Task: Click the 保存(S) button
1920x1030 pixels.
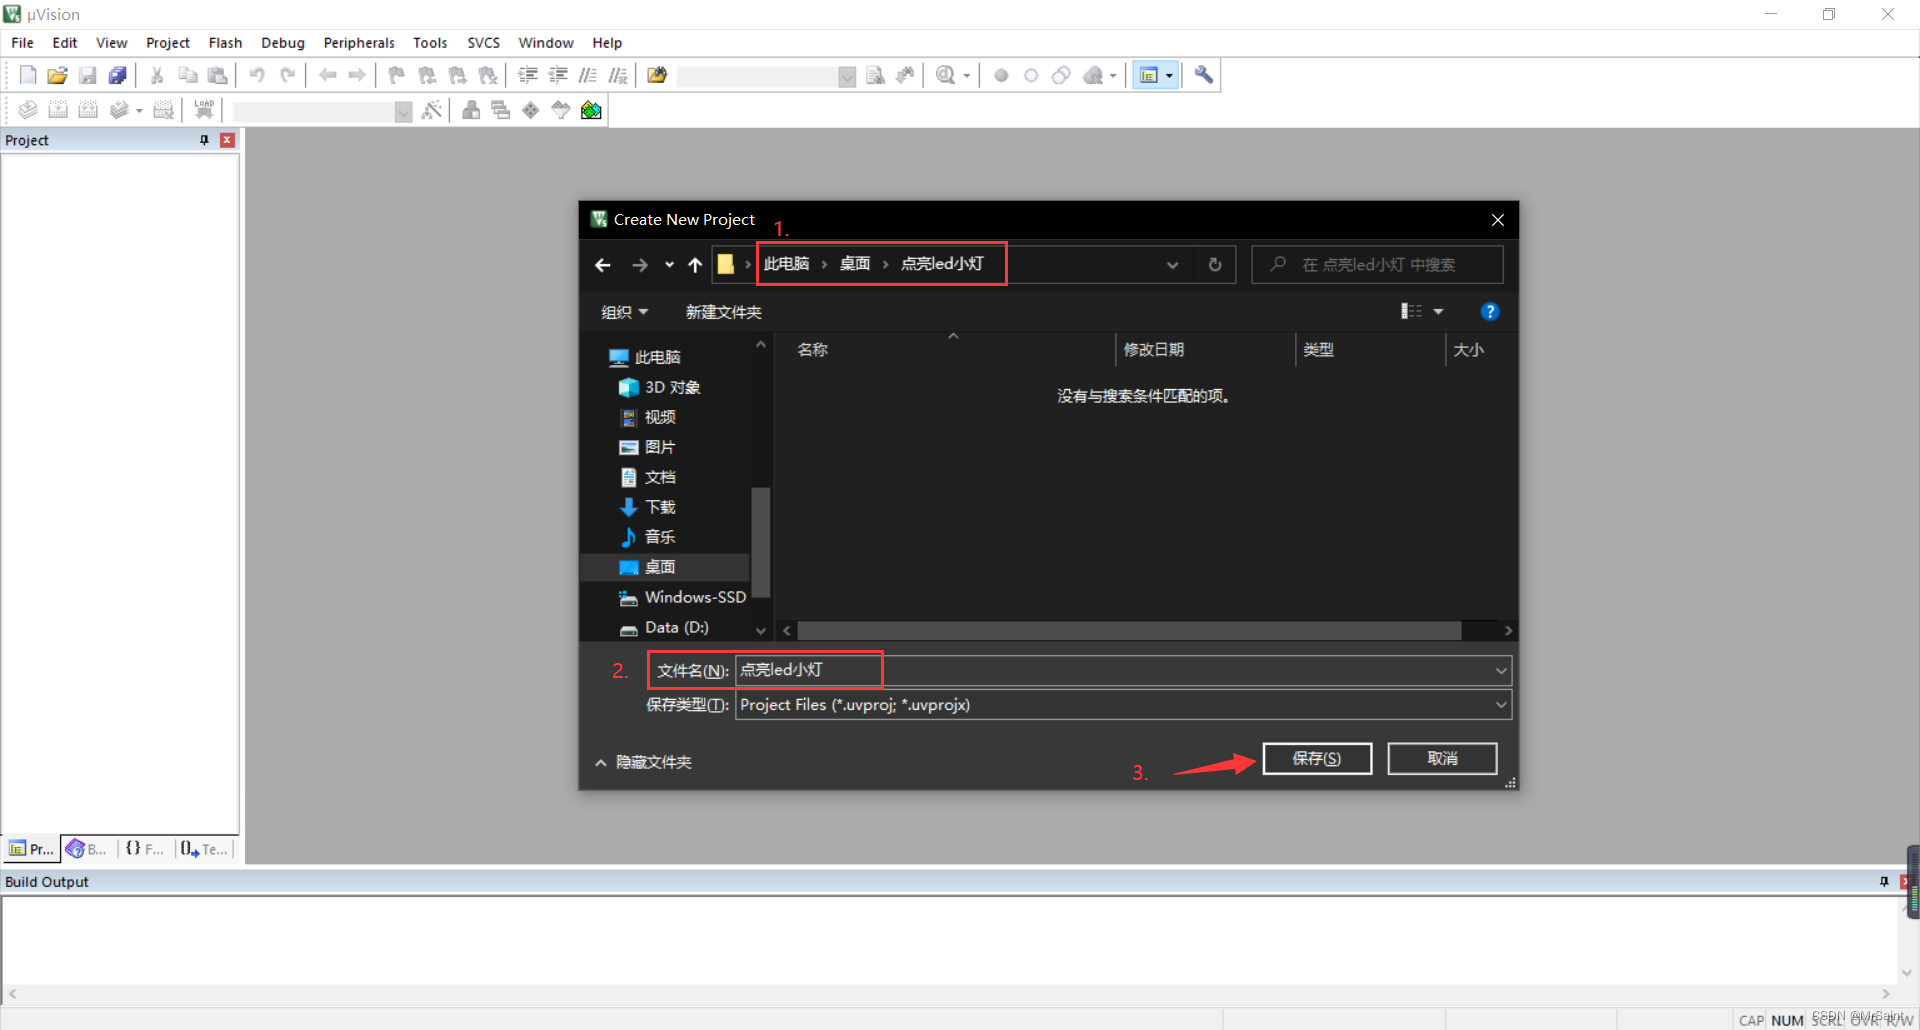Action: (1317, 759)
